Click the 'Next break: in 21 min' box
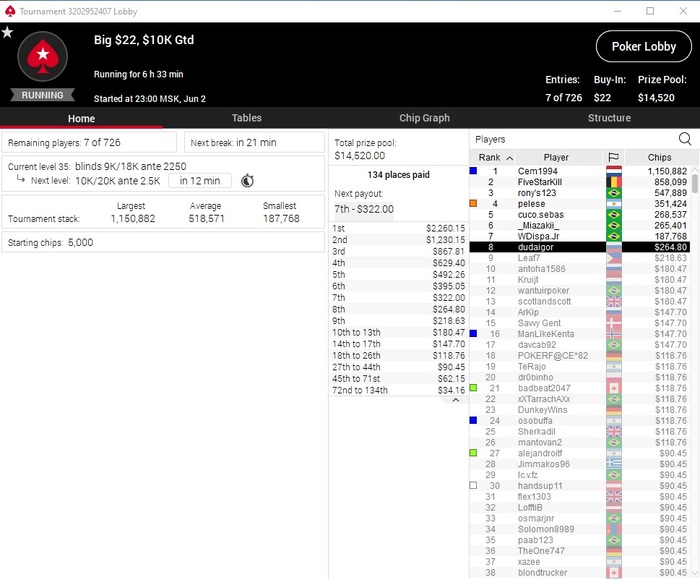This screenshot has height=580, width=700. point(254,142)
